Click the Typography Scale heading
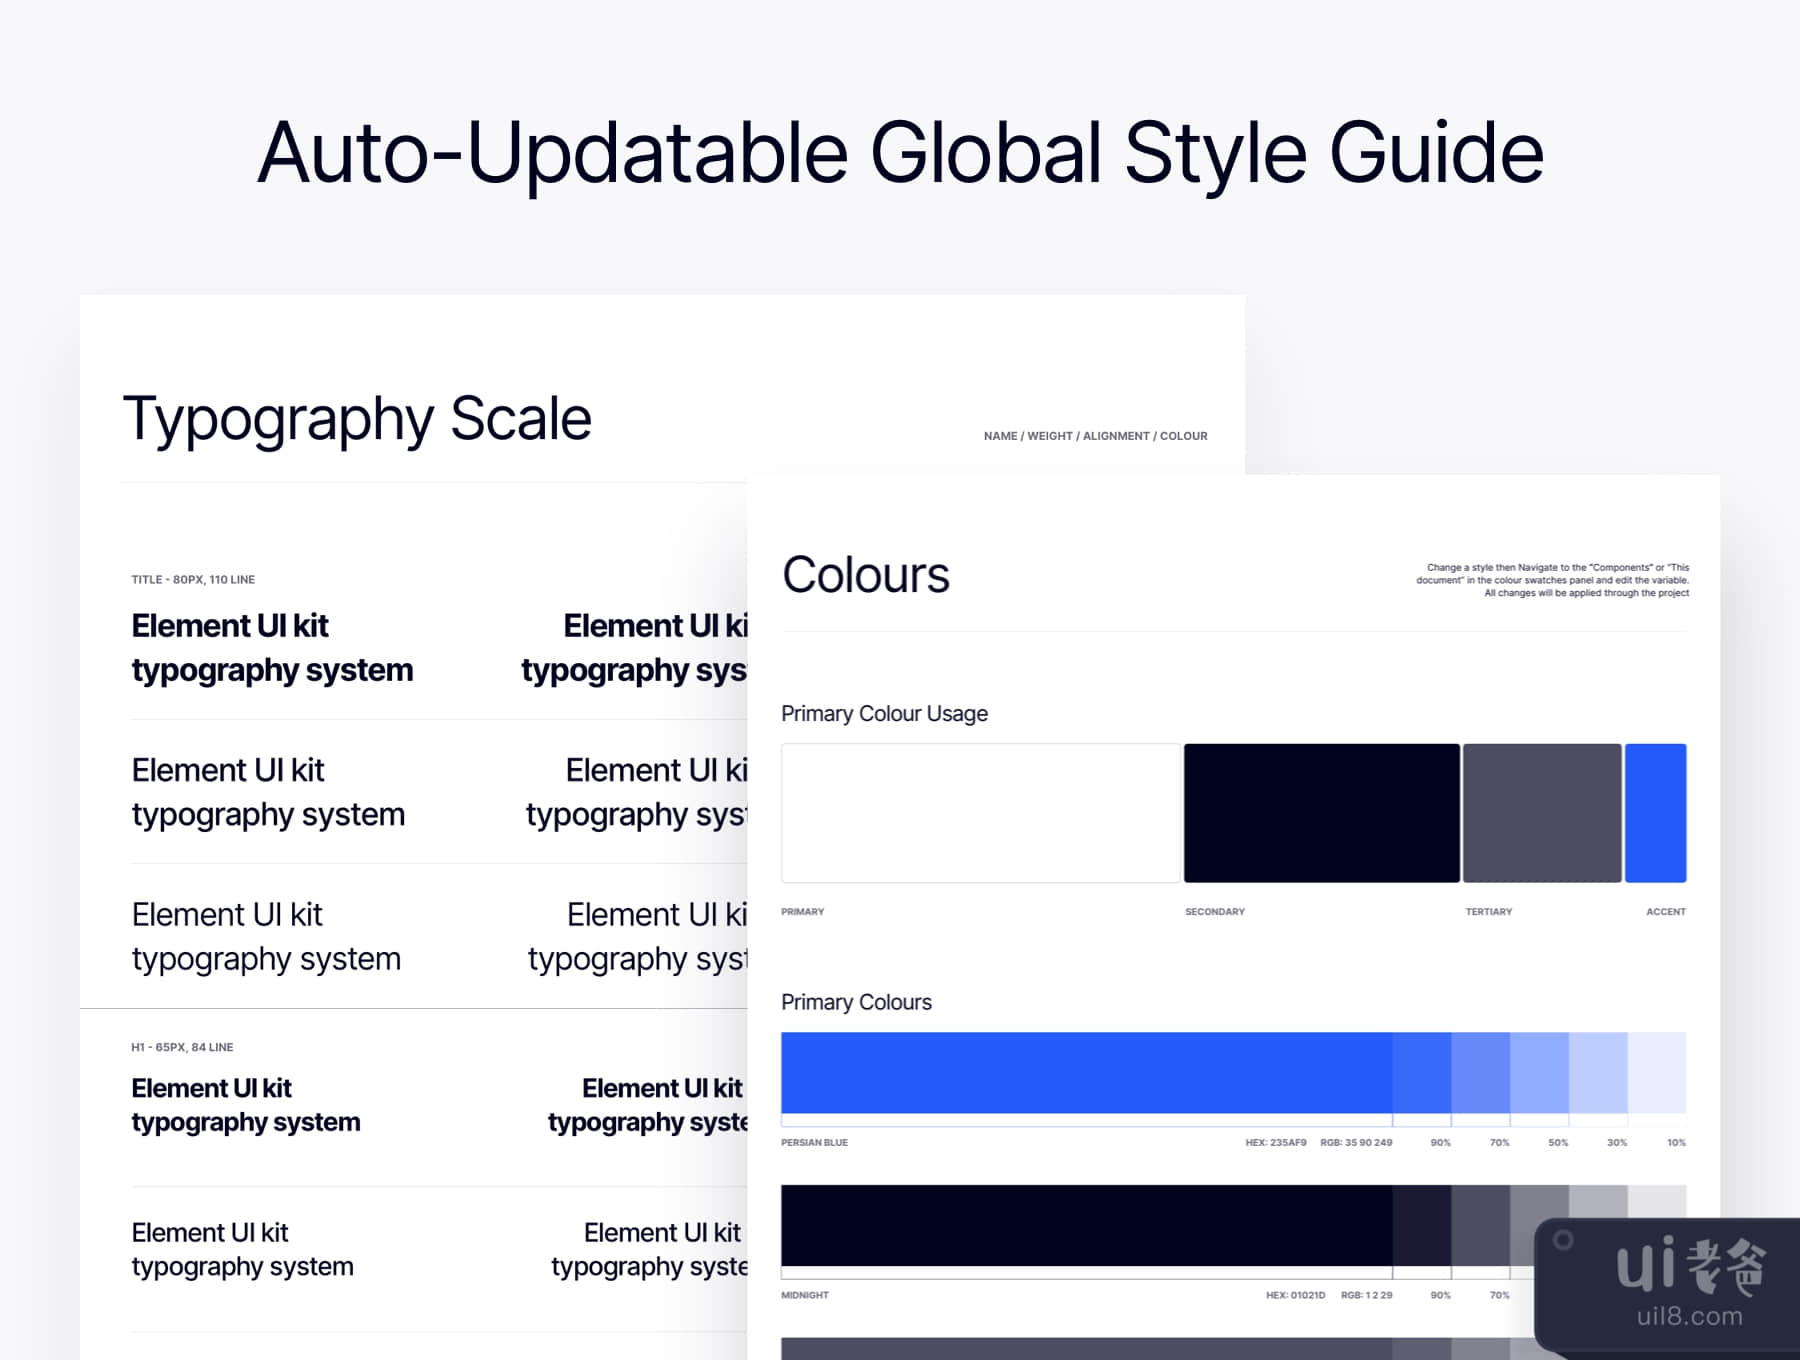1800x1360 pixels. click(357, 418)
